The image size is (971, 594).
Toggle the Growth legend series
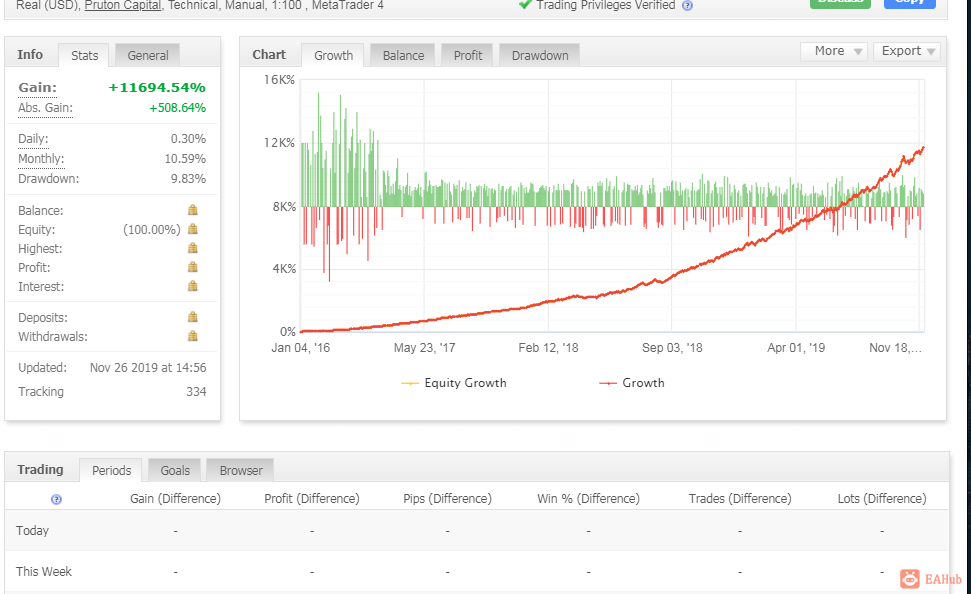(x=632, y=383)
